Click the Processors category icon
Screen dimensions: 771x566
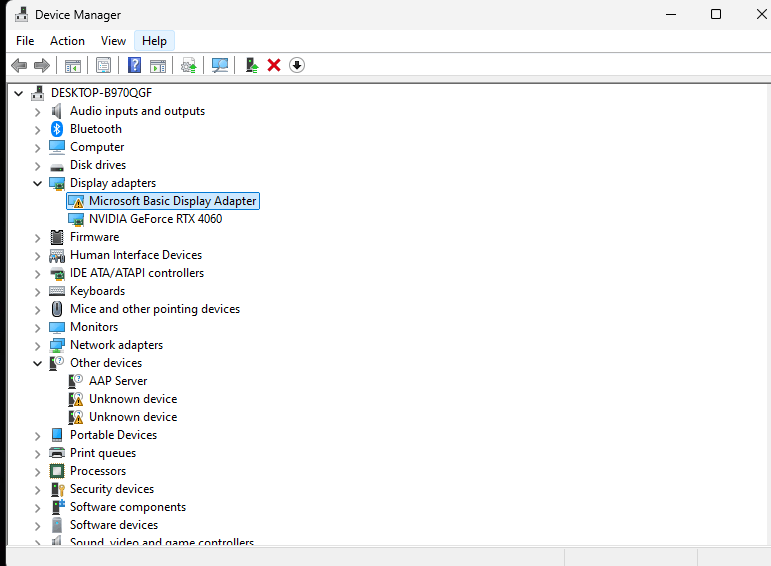57,471
